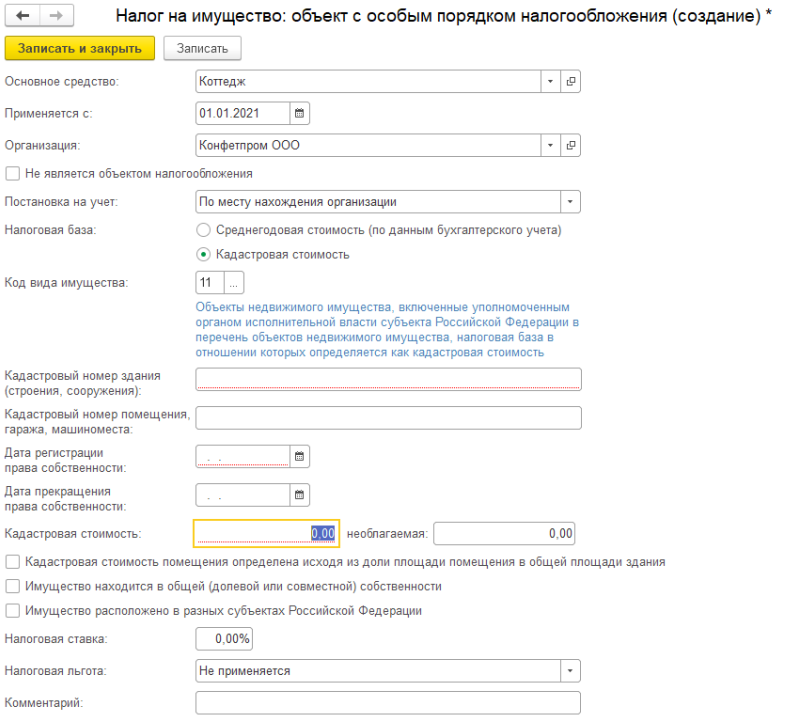Open the Коттедж asset card icon
Image resolution: width=800 pixels, height=722 pixels.
pos(570,82)
